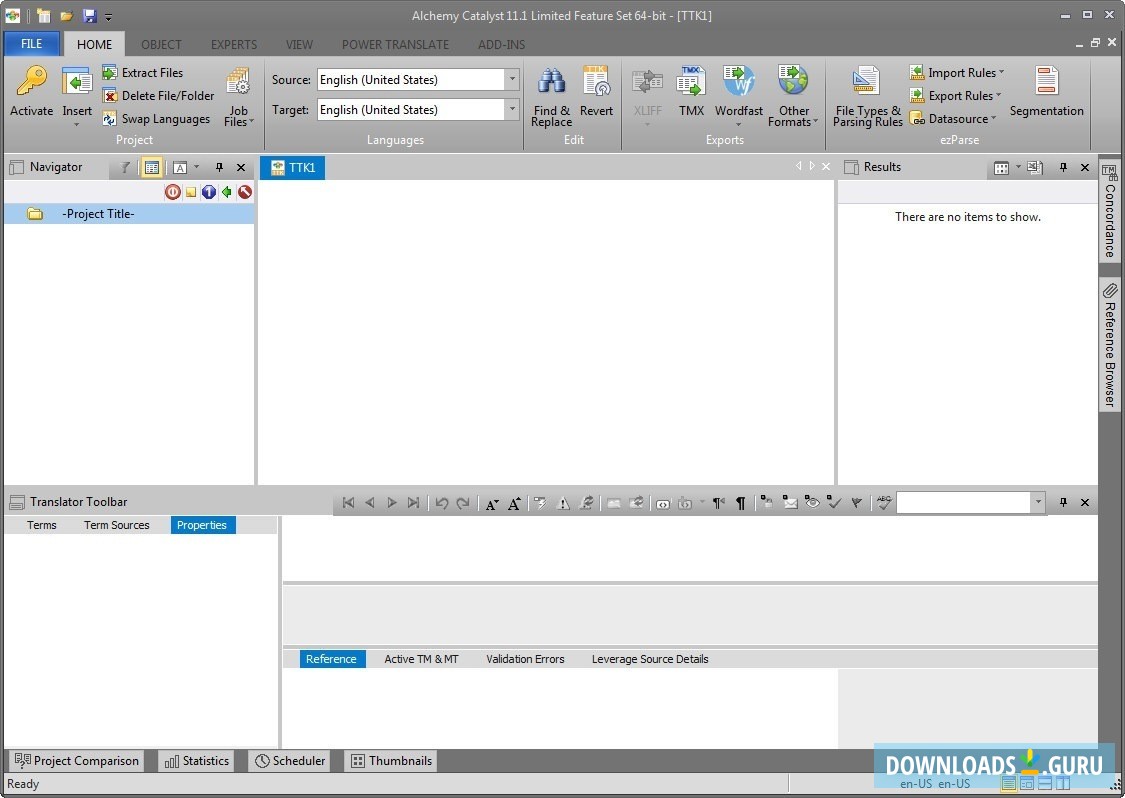1125x798 pixels.
Task: Click the red power status icon in Navigator
Action: 173,192
